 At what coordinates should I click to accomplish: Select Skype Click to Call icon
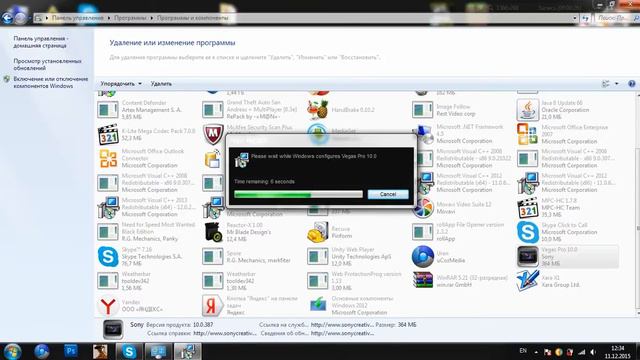click(527, 232)
